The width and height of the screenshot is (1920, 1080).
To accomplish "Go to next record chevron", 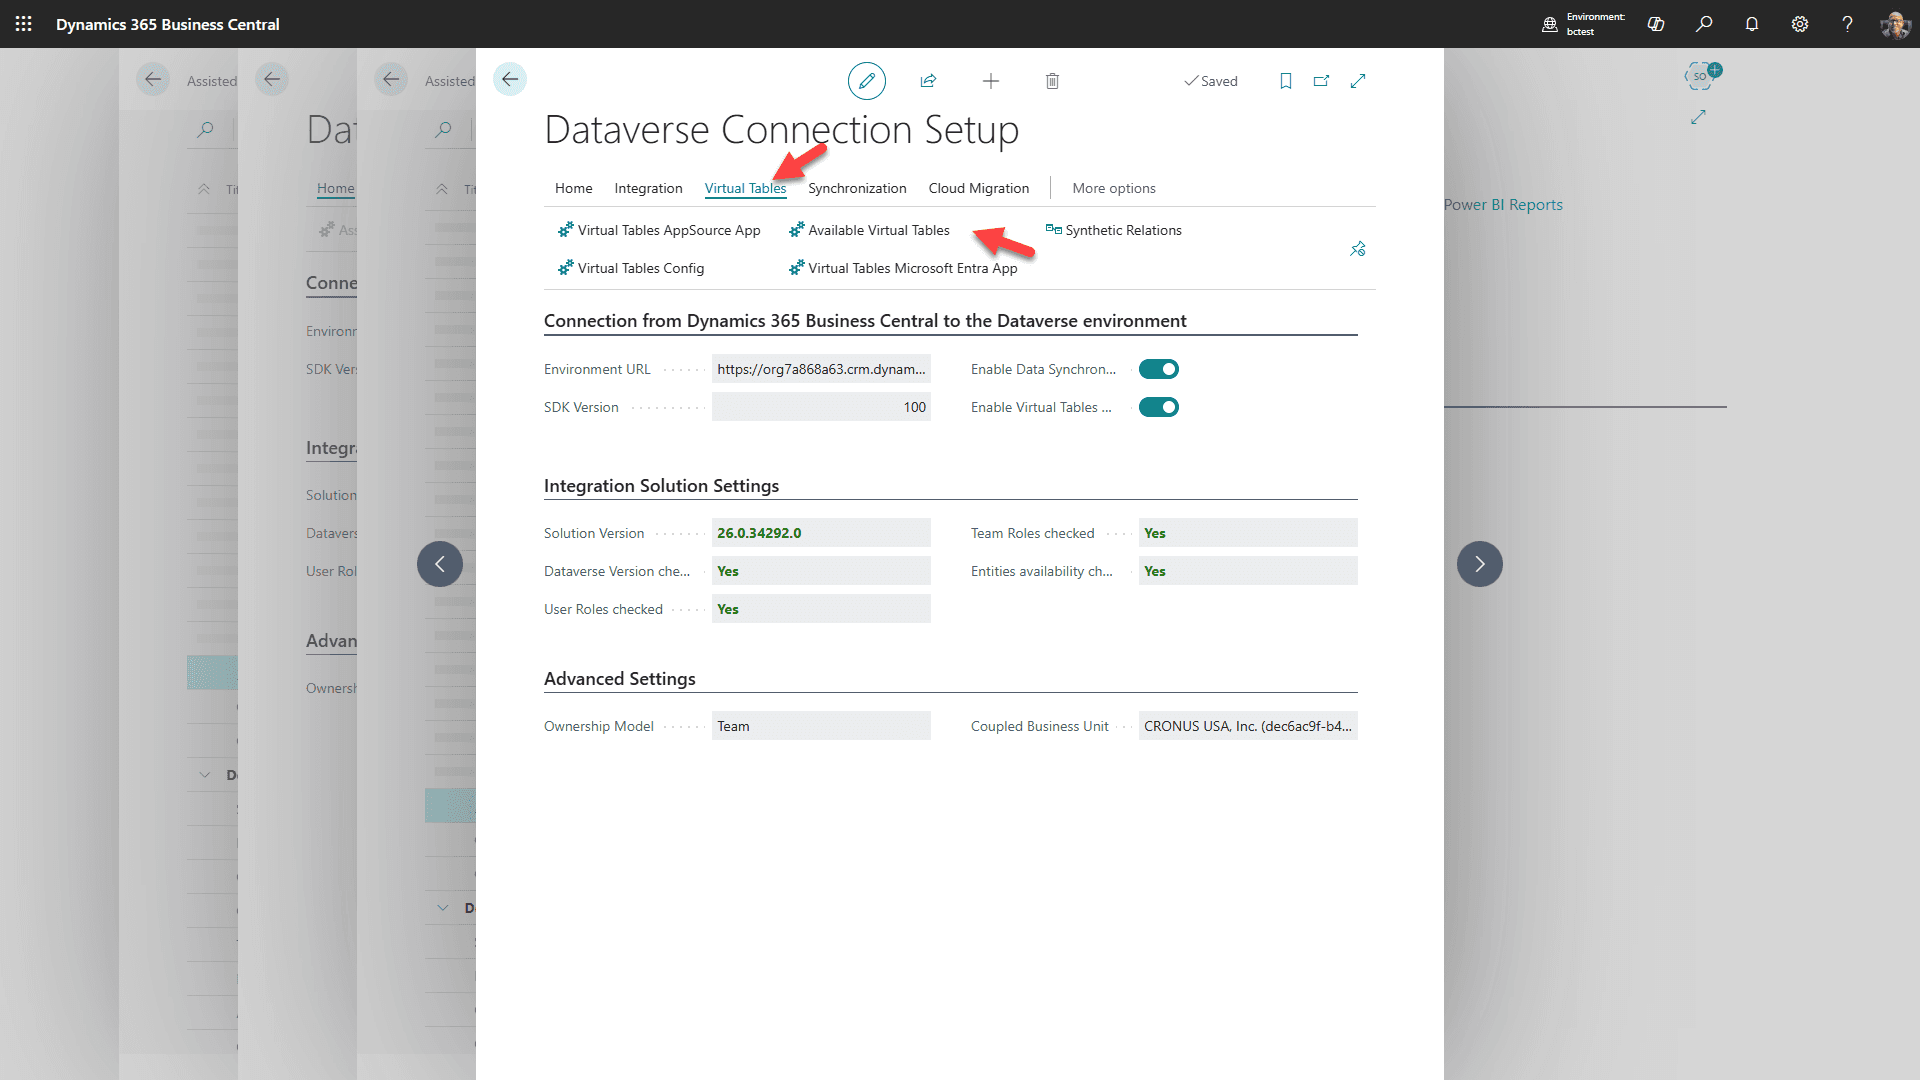I will pyautogui.click(x=1479, y=564).
